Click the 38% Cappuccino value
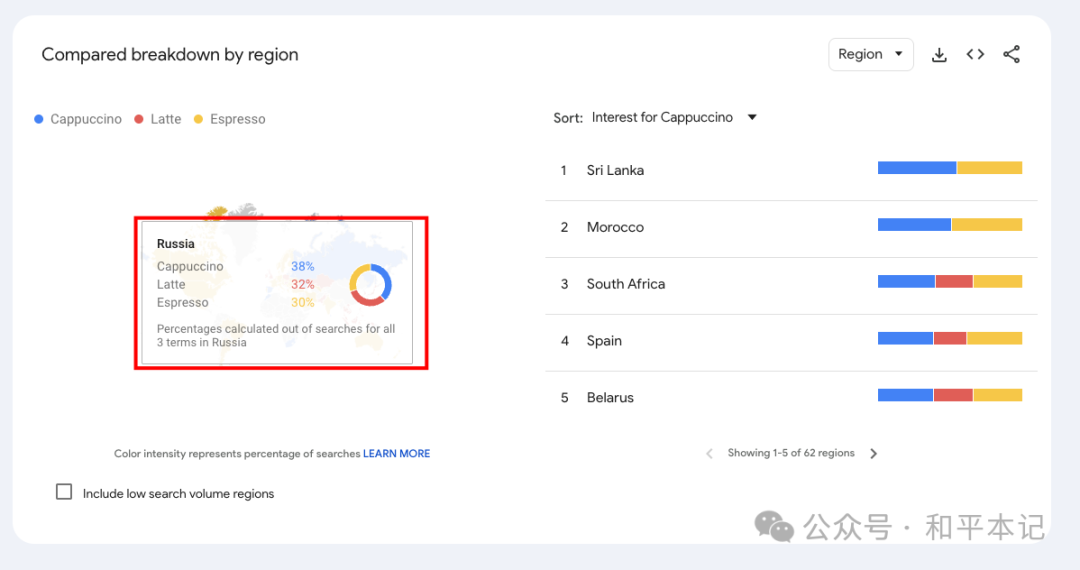 pos(302,266)
